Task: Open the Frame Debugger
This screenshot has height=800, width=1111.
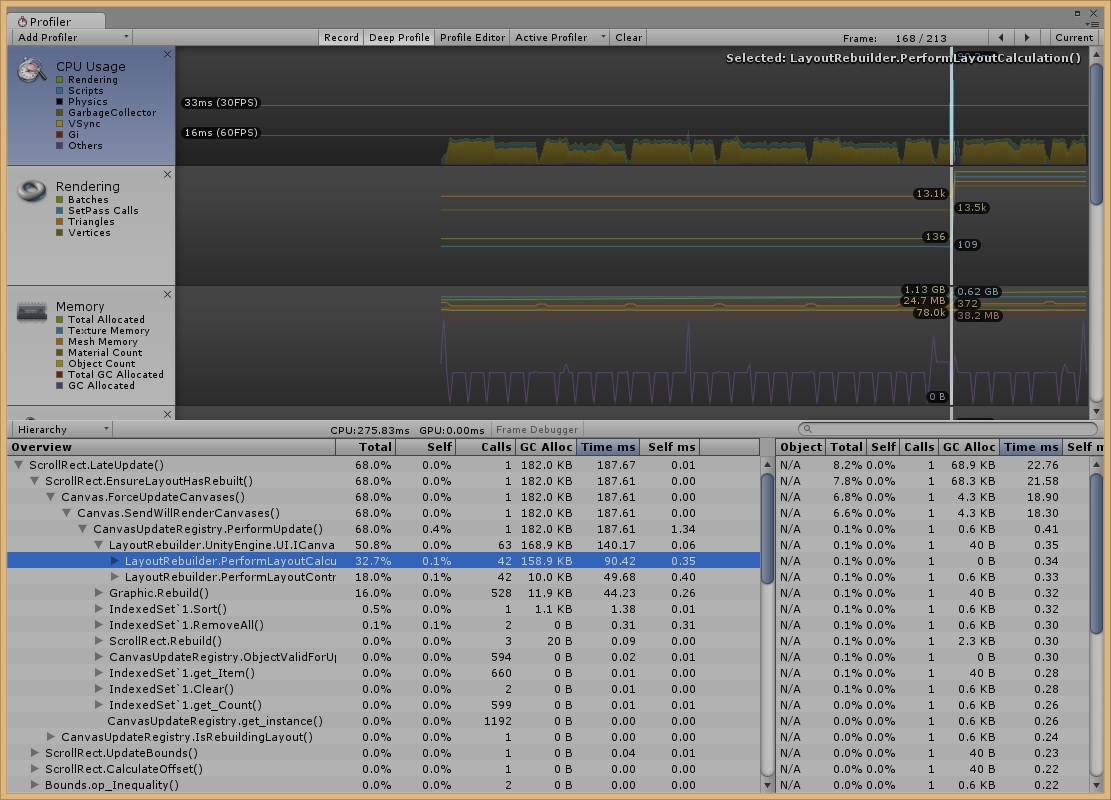Action: (x=536, y=429)
